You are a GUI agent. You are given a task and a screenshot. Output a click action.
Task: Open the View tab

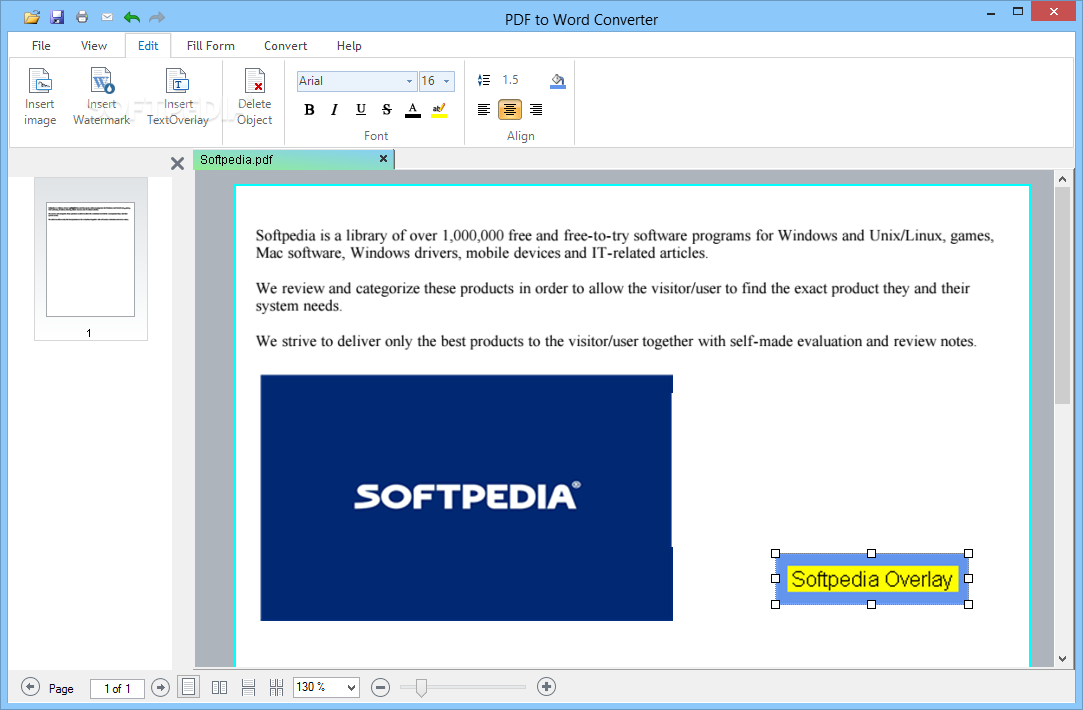[x=94, y=46]
